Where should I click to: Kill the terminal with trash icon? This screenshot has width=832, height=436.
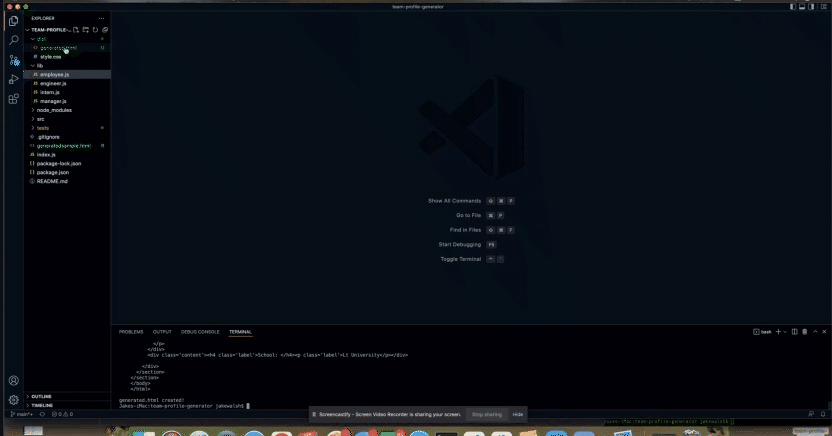(x=804, y=332)
